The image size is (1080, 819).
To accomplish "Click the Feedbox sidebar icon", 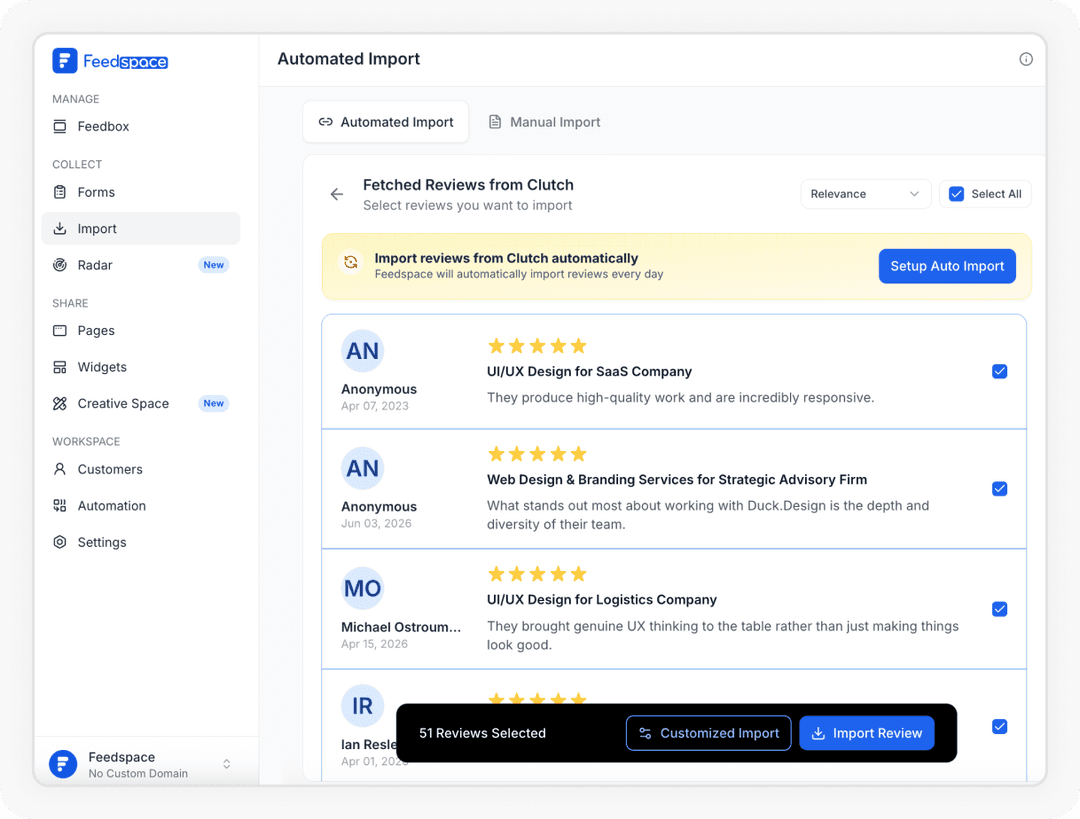I will click(x=60, y=126).
